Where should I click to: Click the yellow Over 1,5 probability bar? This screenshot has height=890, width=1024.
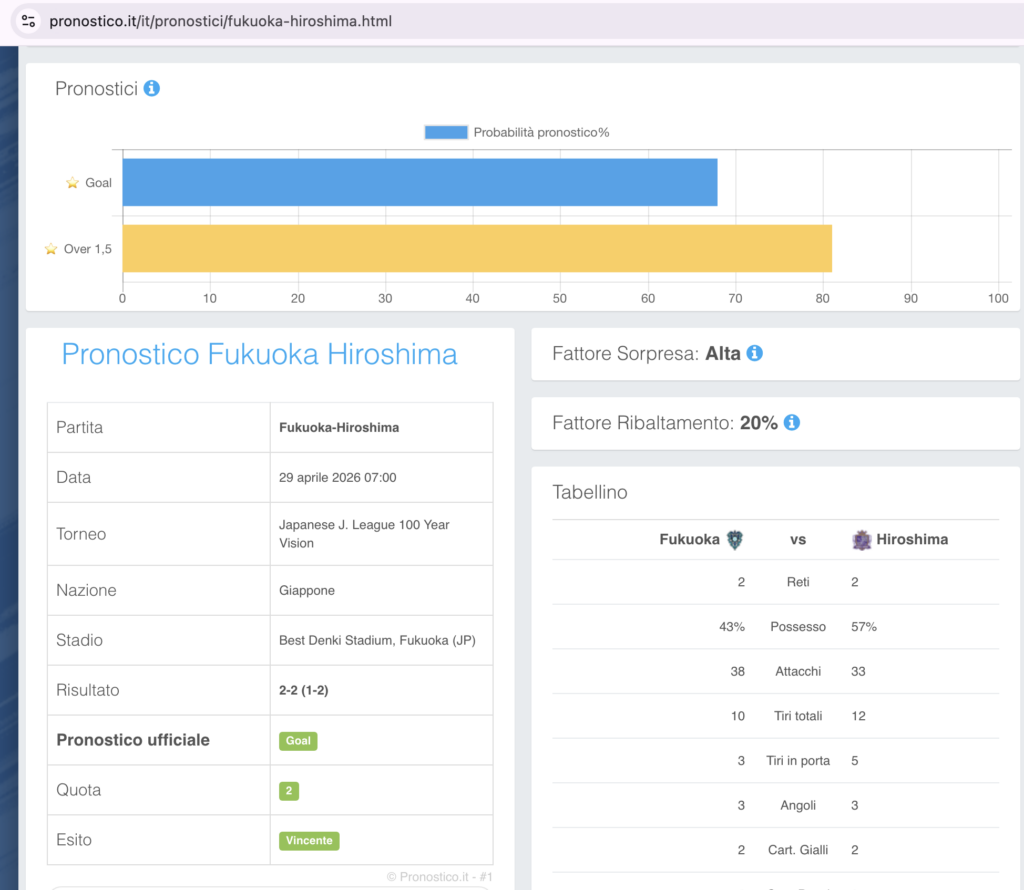(477, 248)
